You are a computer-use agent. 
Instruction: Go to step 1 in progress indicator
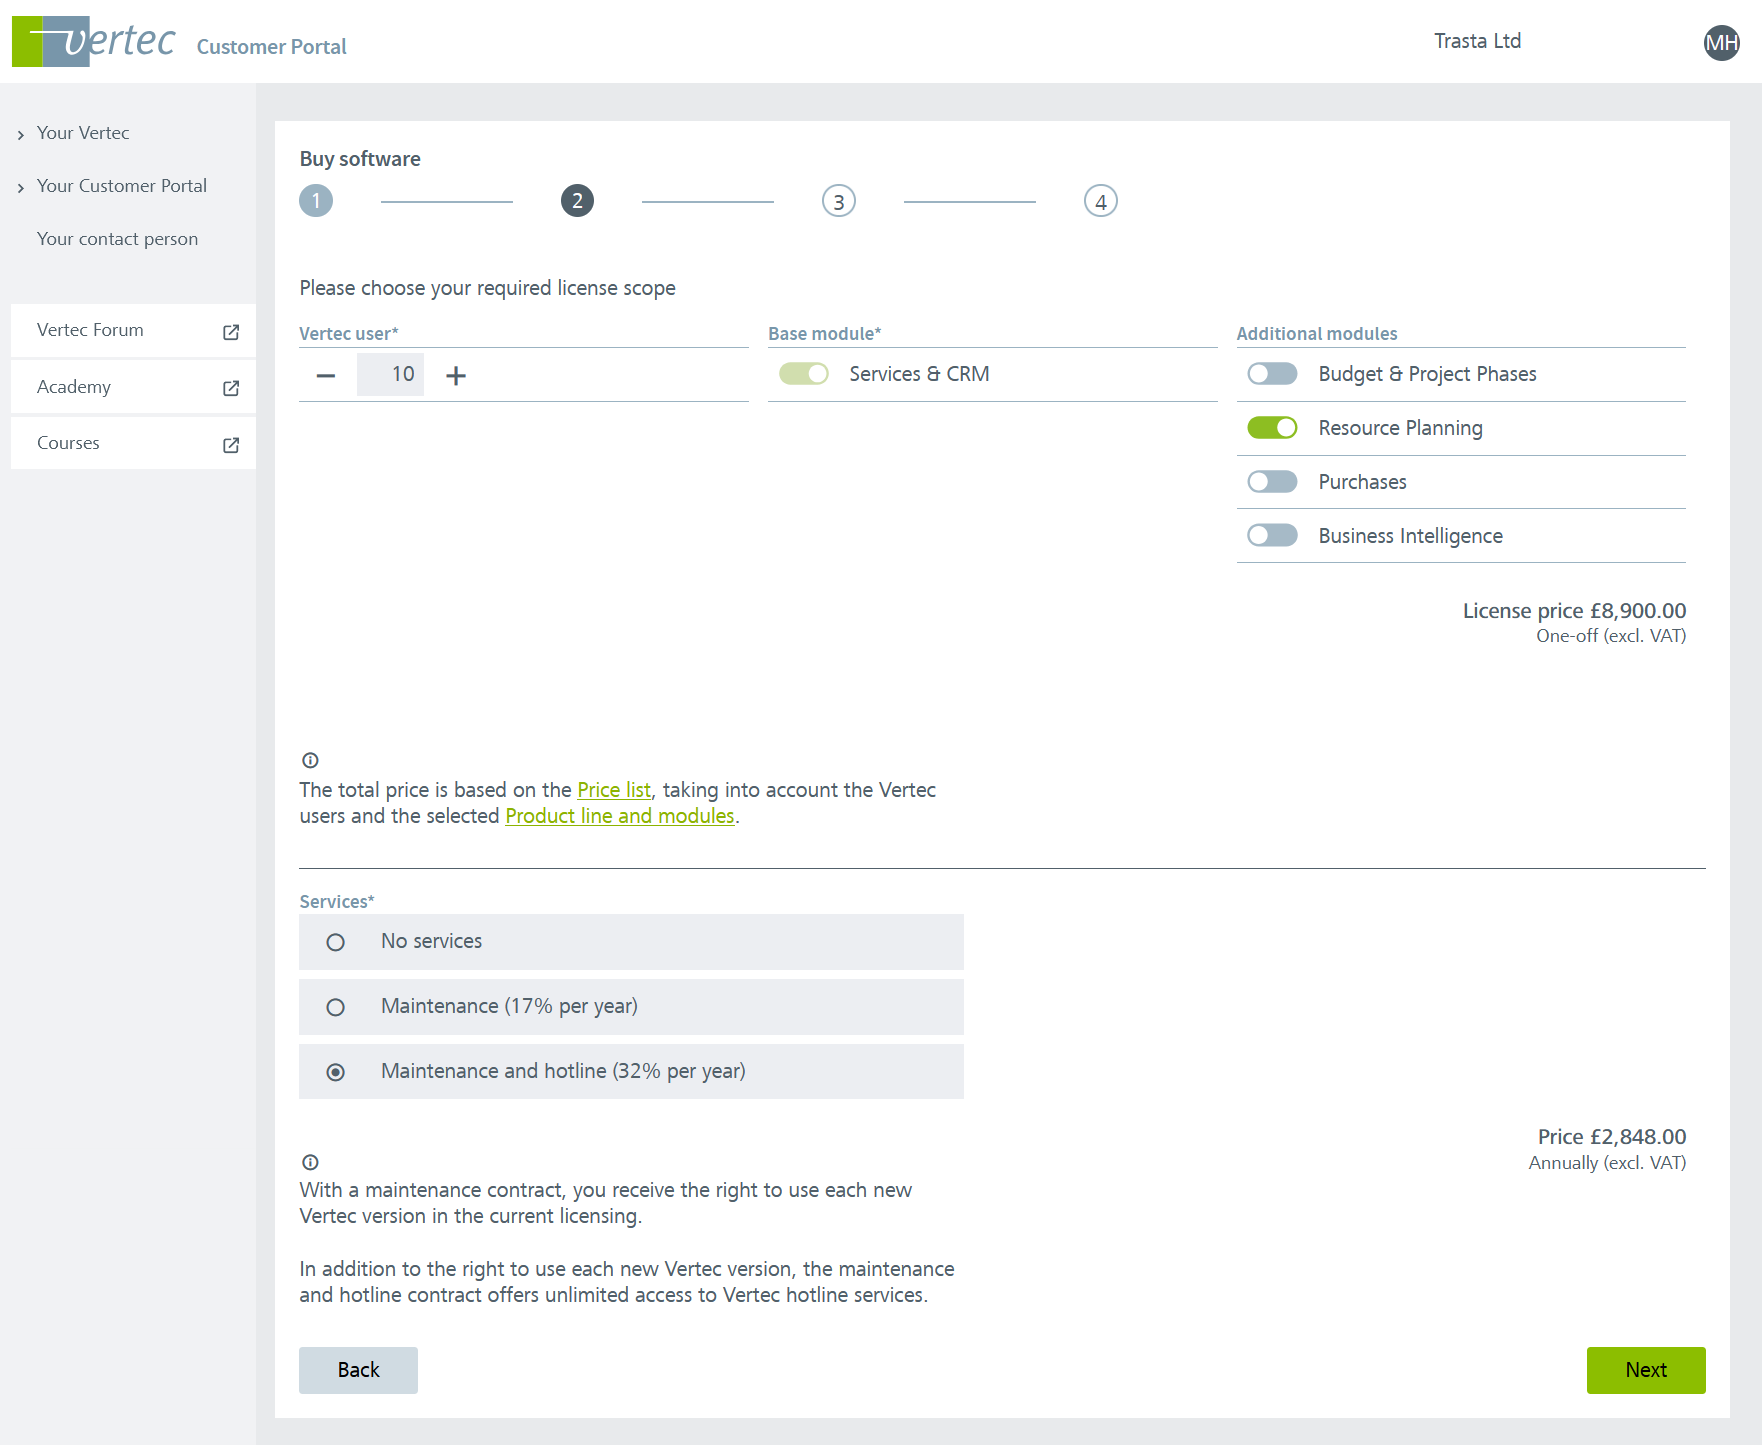point(316,201)
